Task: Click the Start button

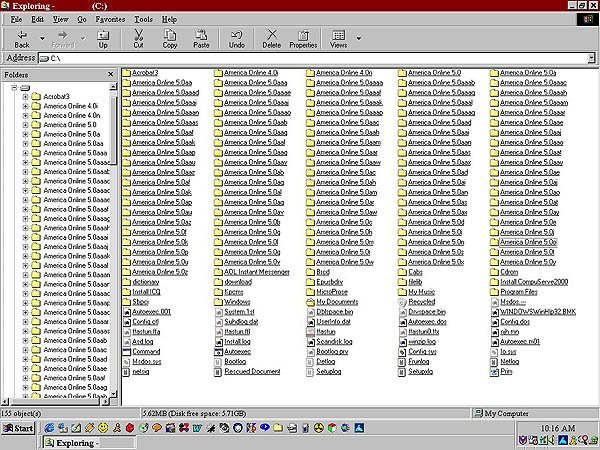Action: pos(19,428)
